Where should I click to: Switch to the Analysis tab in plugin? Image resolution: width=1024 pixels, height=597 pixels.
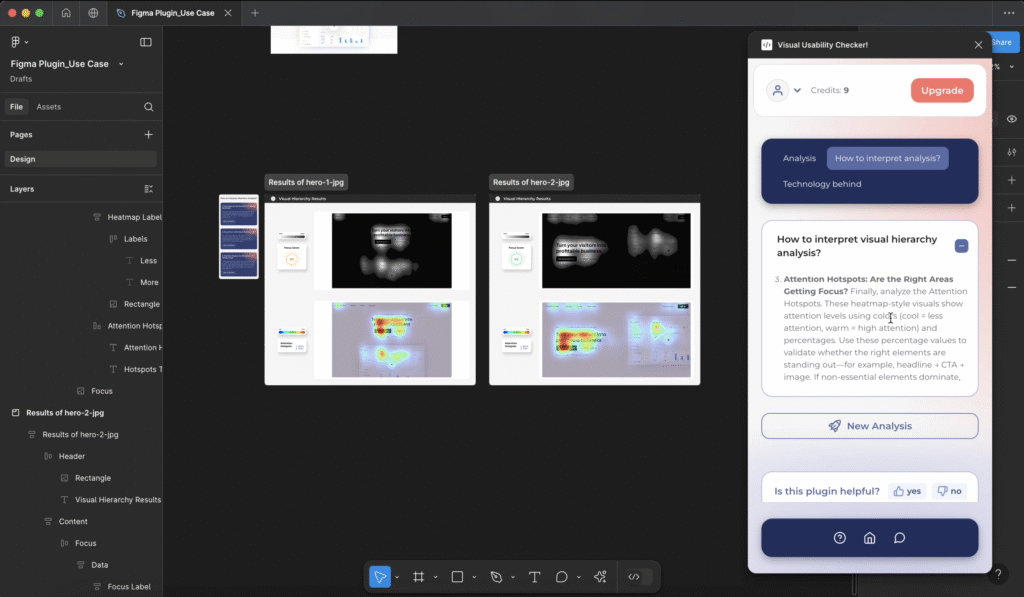(x=799, y=158)
